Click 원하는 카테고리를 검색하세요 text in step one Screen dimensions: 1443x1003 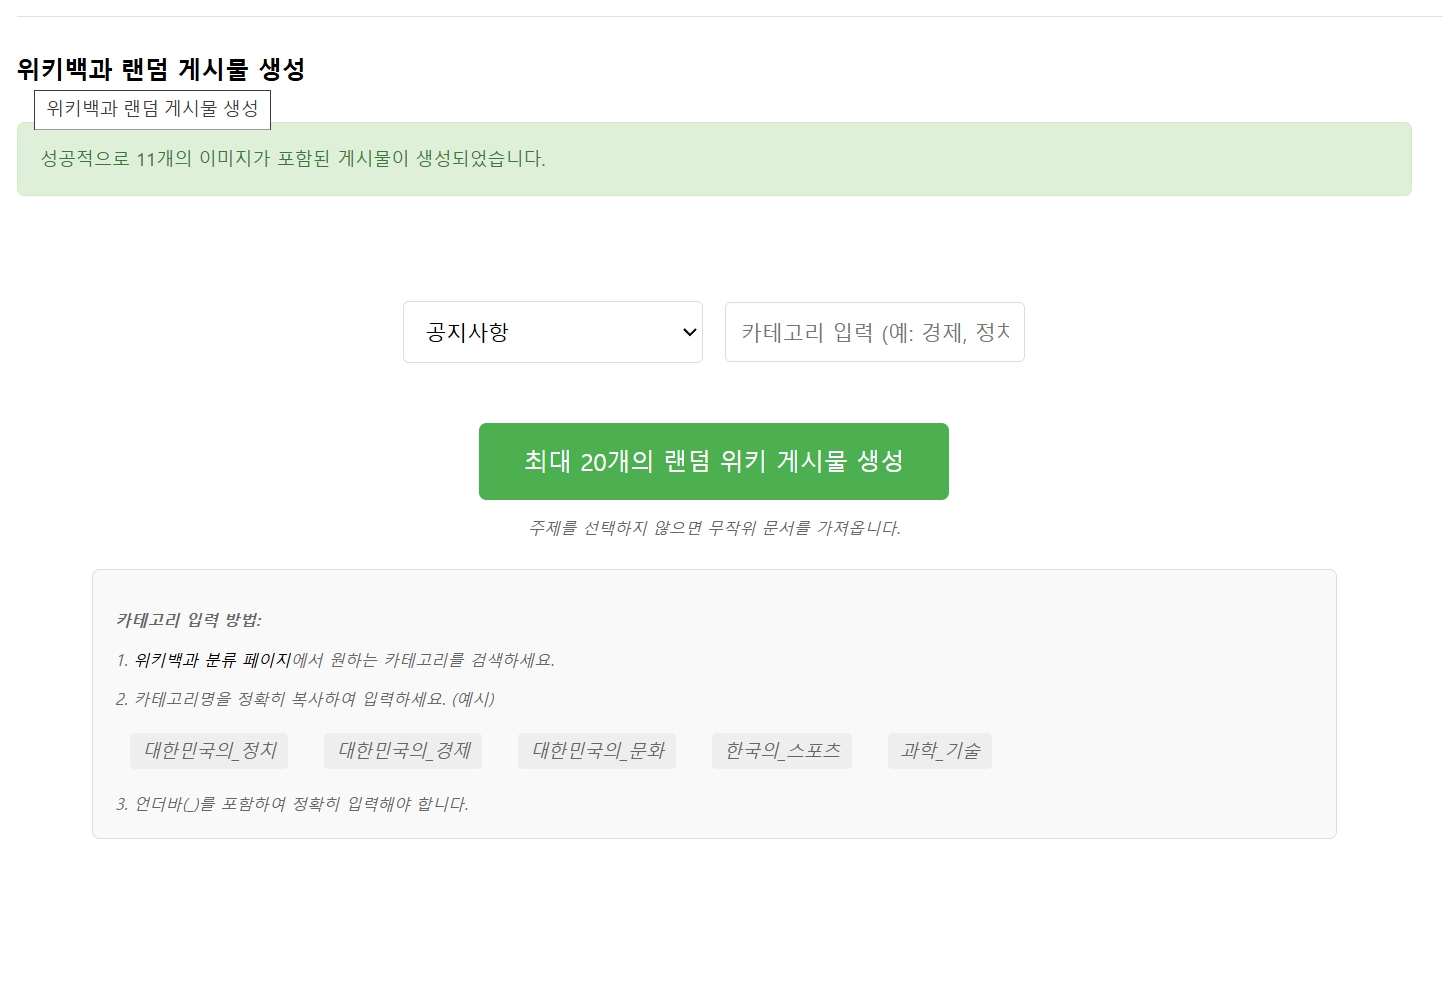(440, 660)
